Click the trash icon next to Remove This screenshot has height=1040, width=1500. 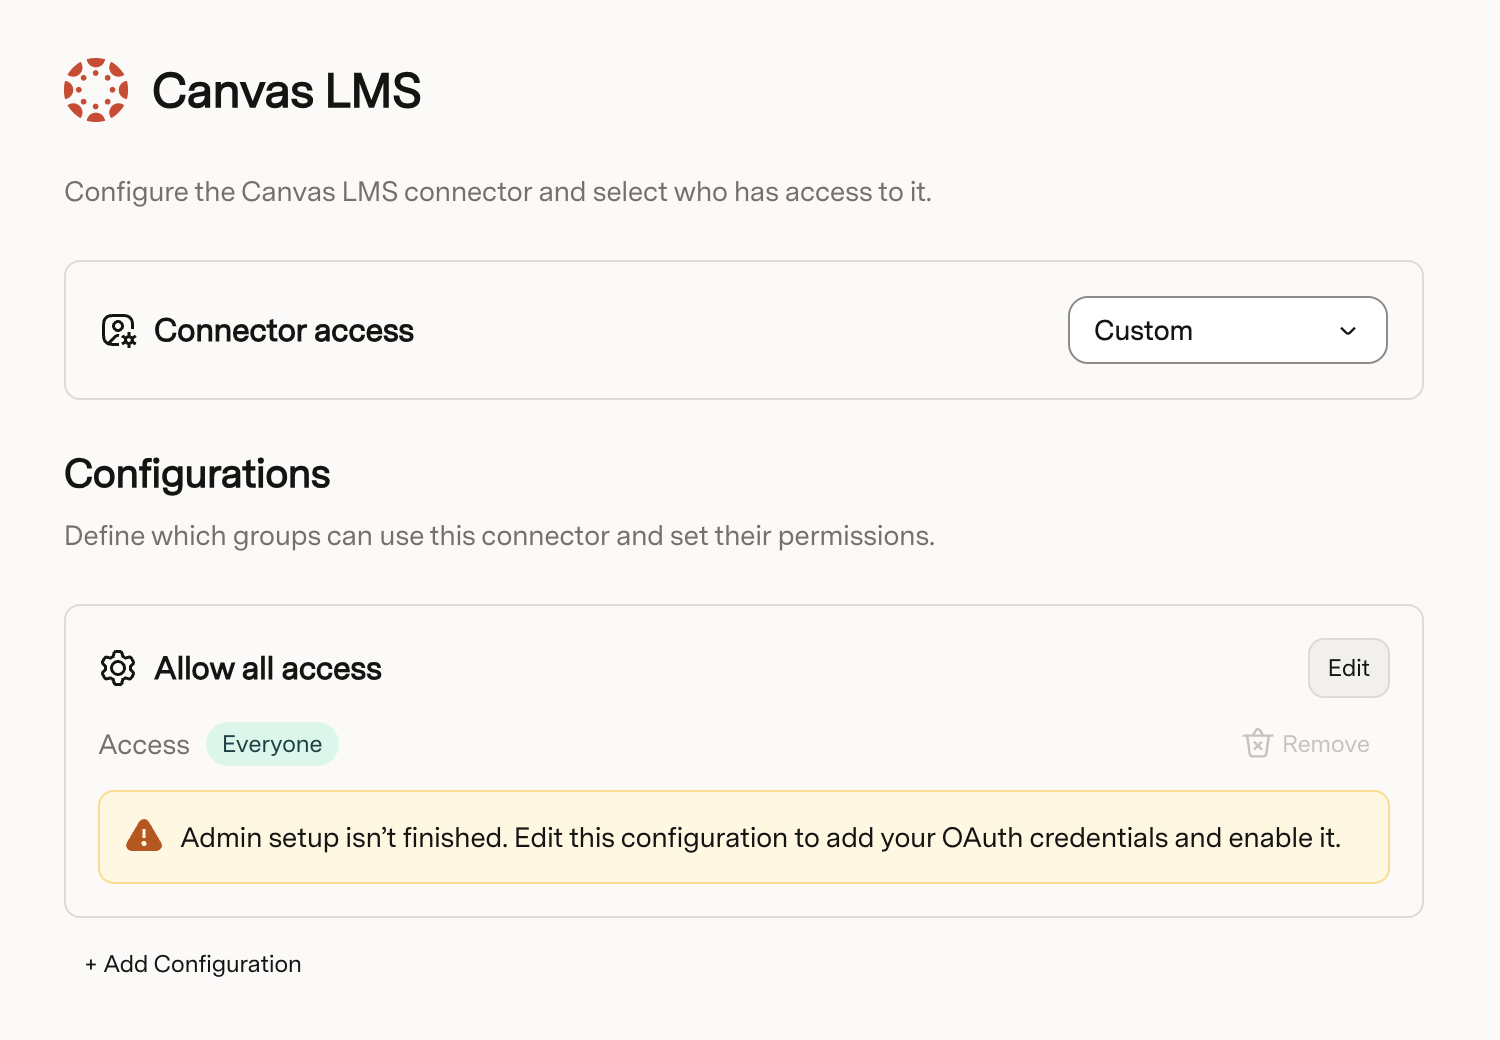click(x=1257, y=744)
